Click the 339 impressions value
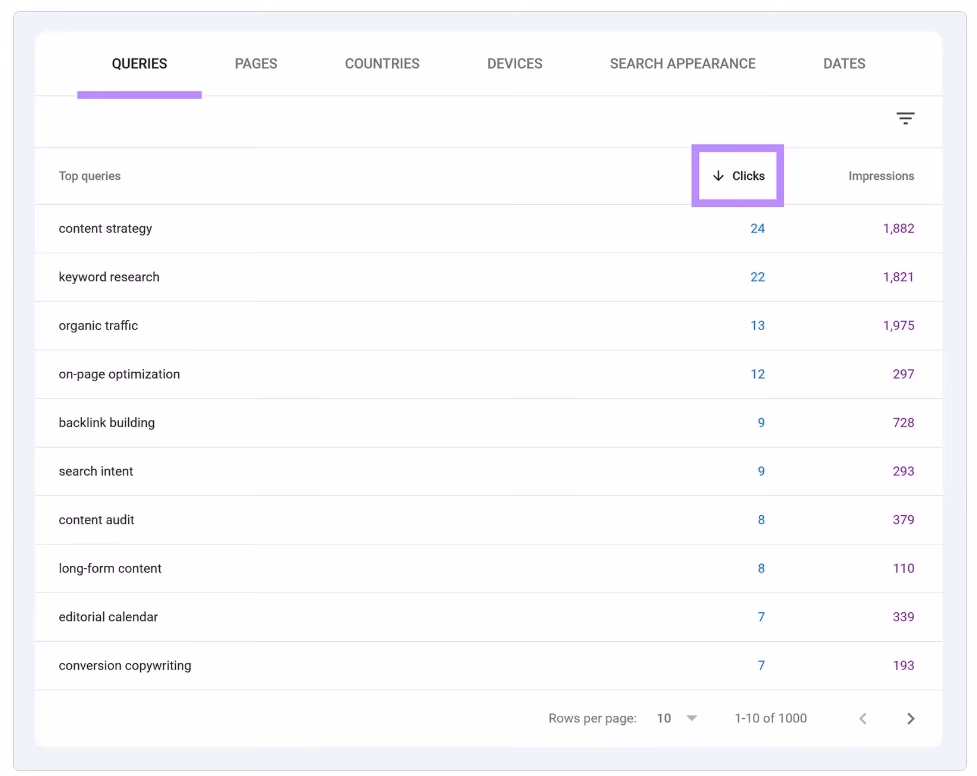Screen dimensions: 977x776 coord(903,617)
